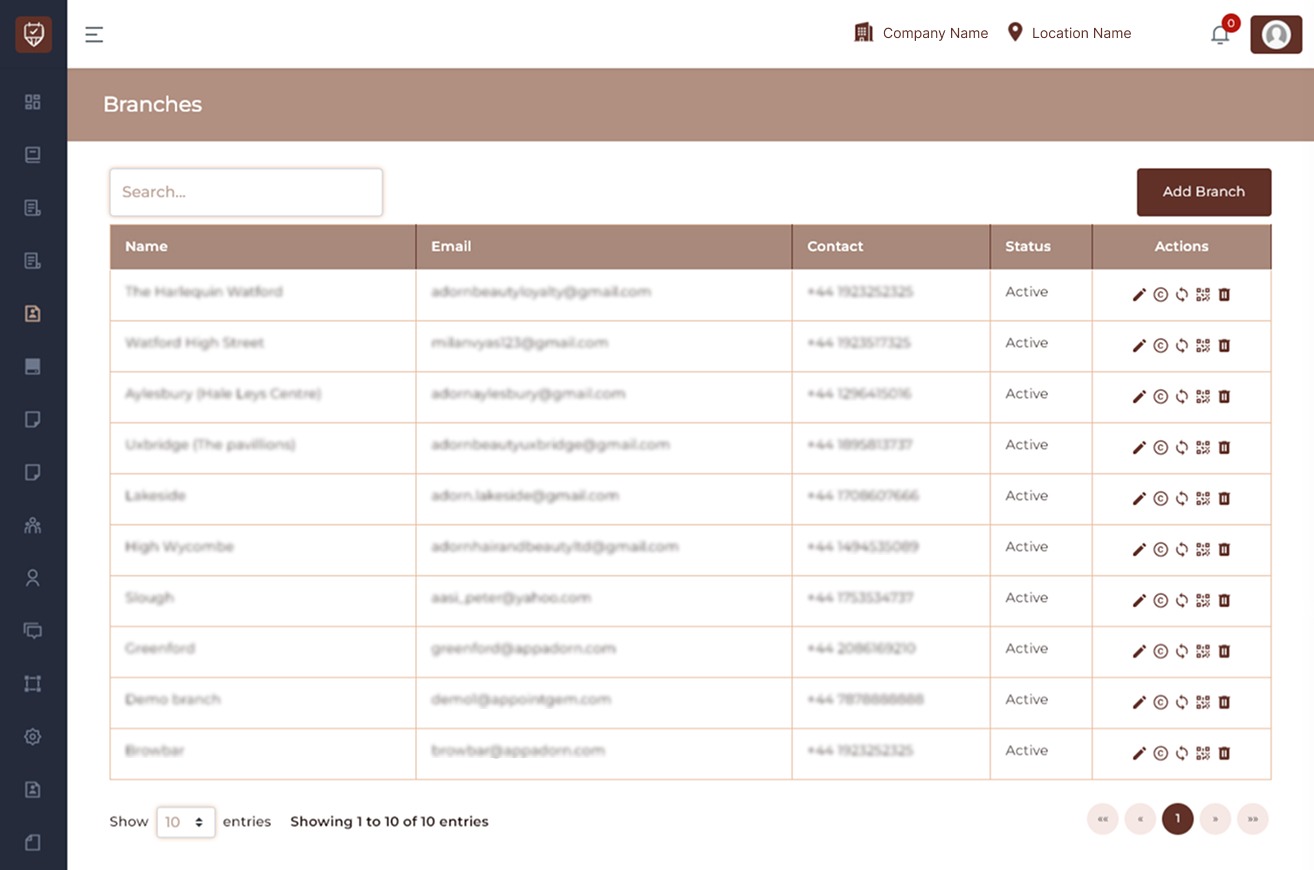Screen dimensions: 1314x870
Task: Sort table by Status column header
Action: click(1028, 247)
